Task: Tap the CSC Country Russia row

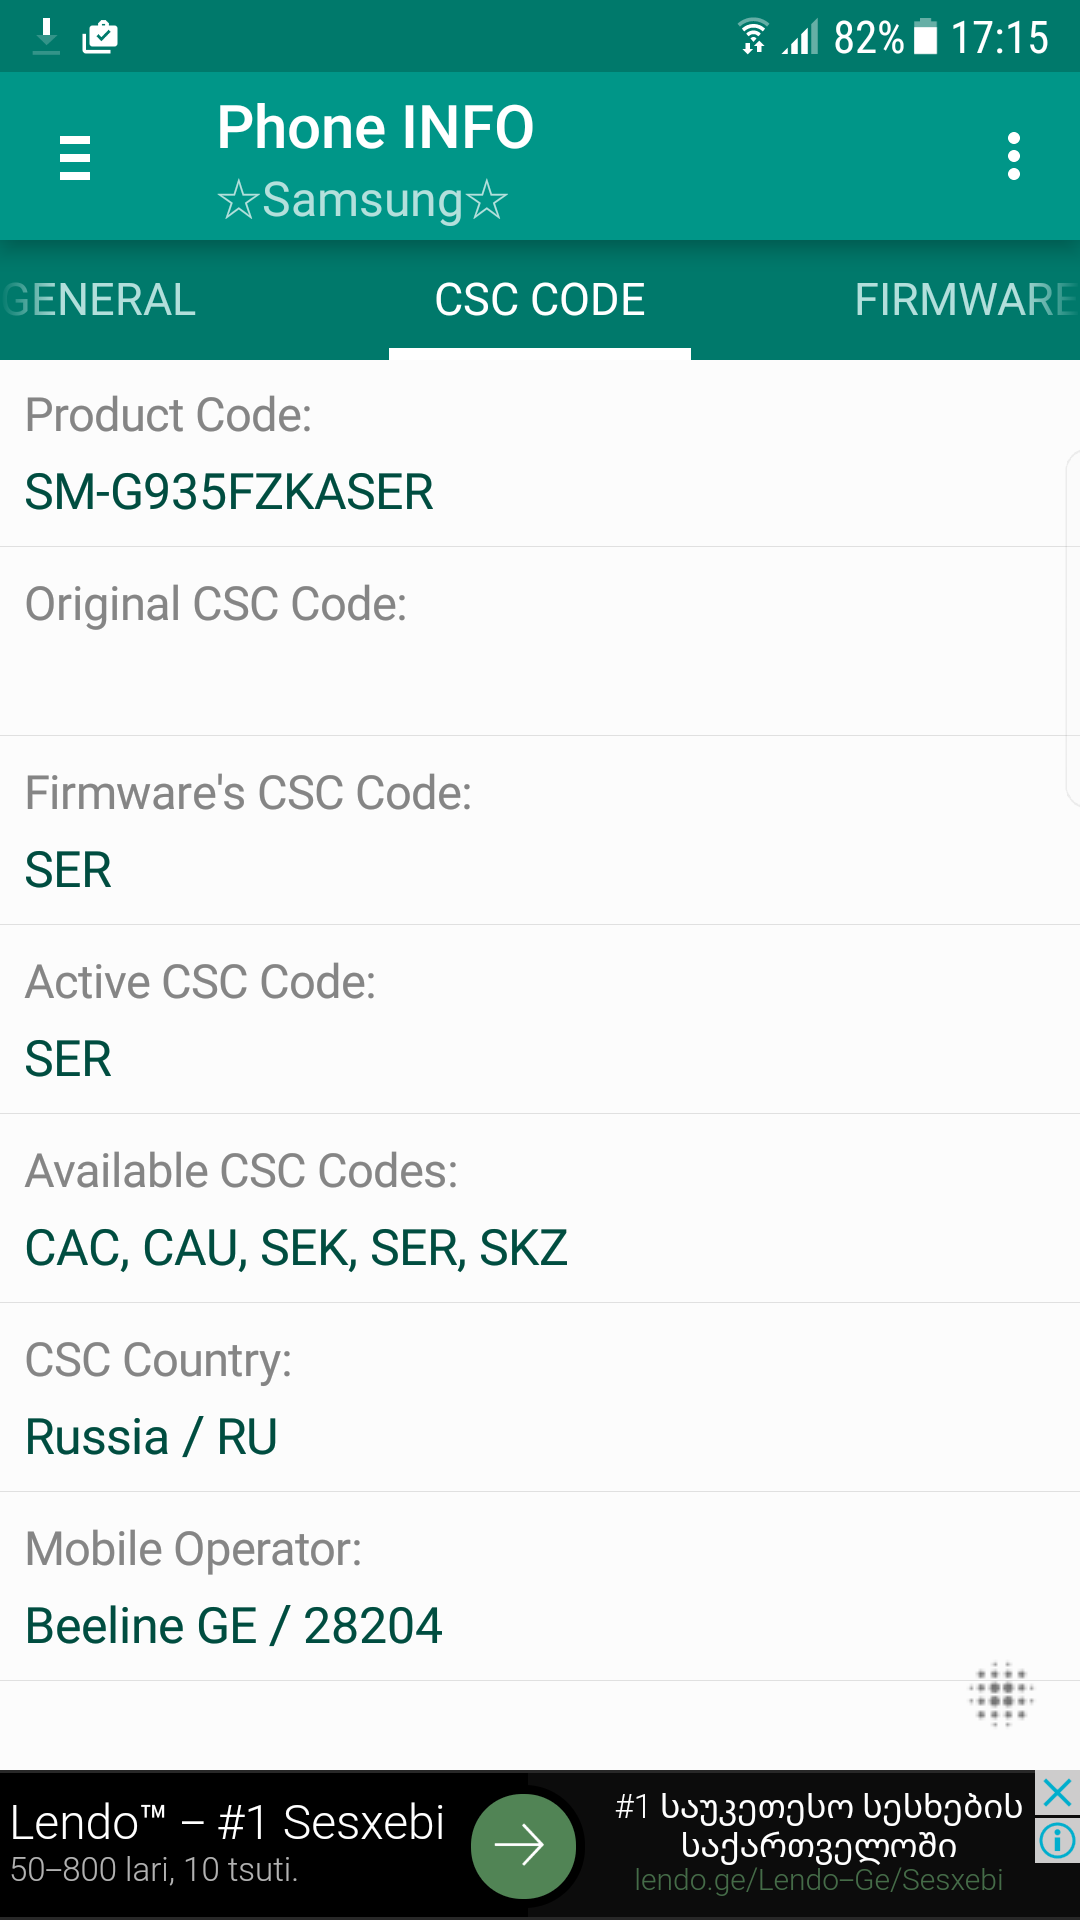Action: tap(540, 1398)
